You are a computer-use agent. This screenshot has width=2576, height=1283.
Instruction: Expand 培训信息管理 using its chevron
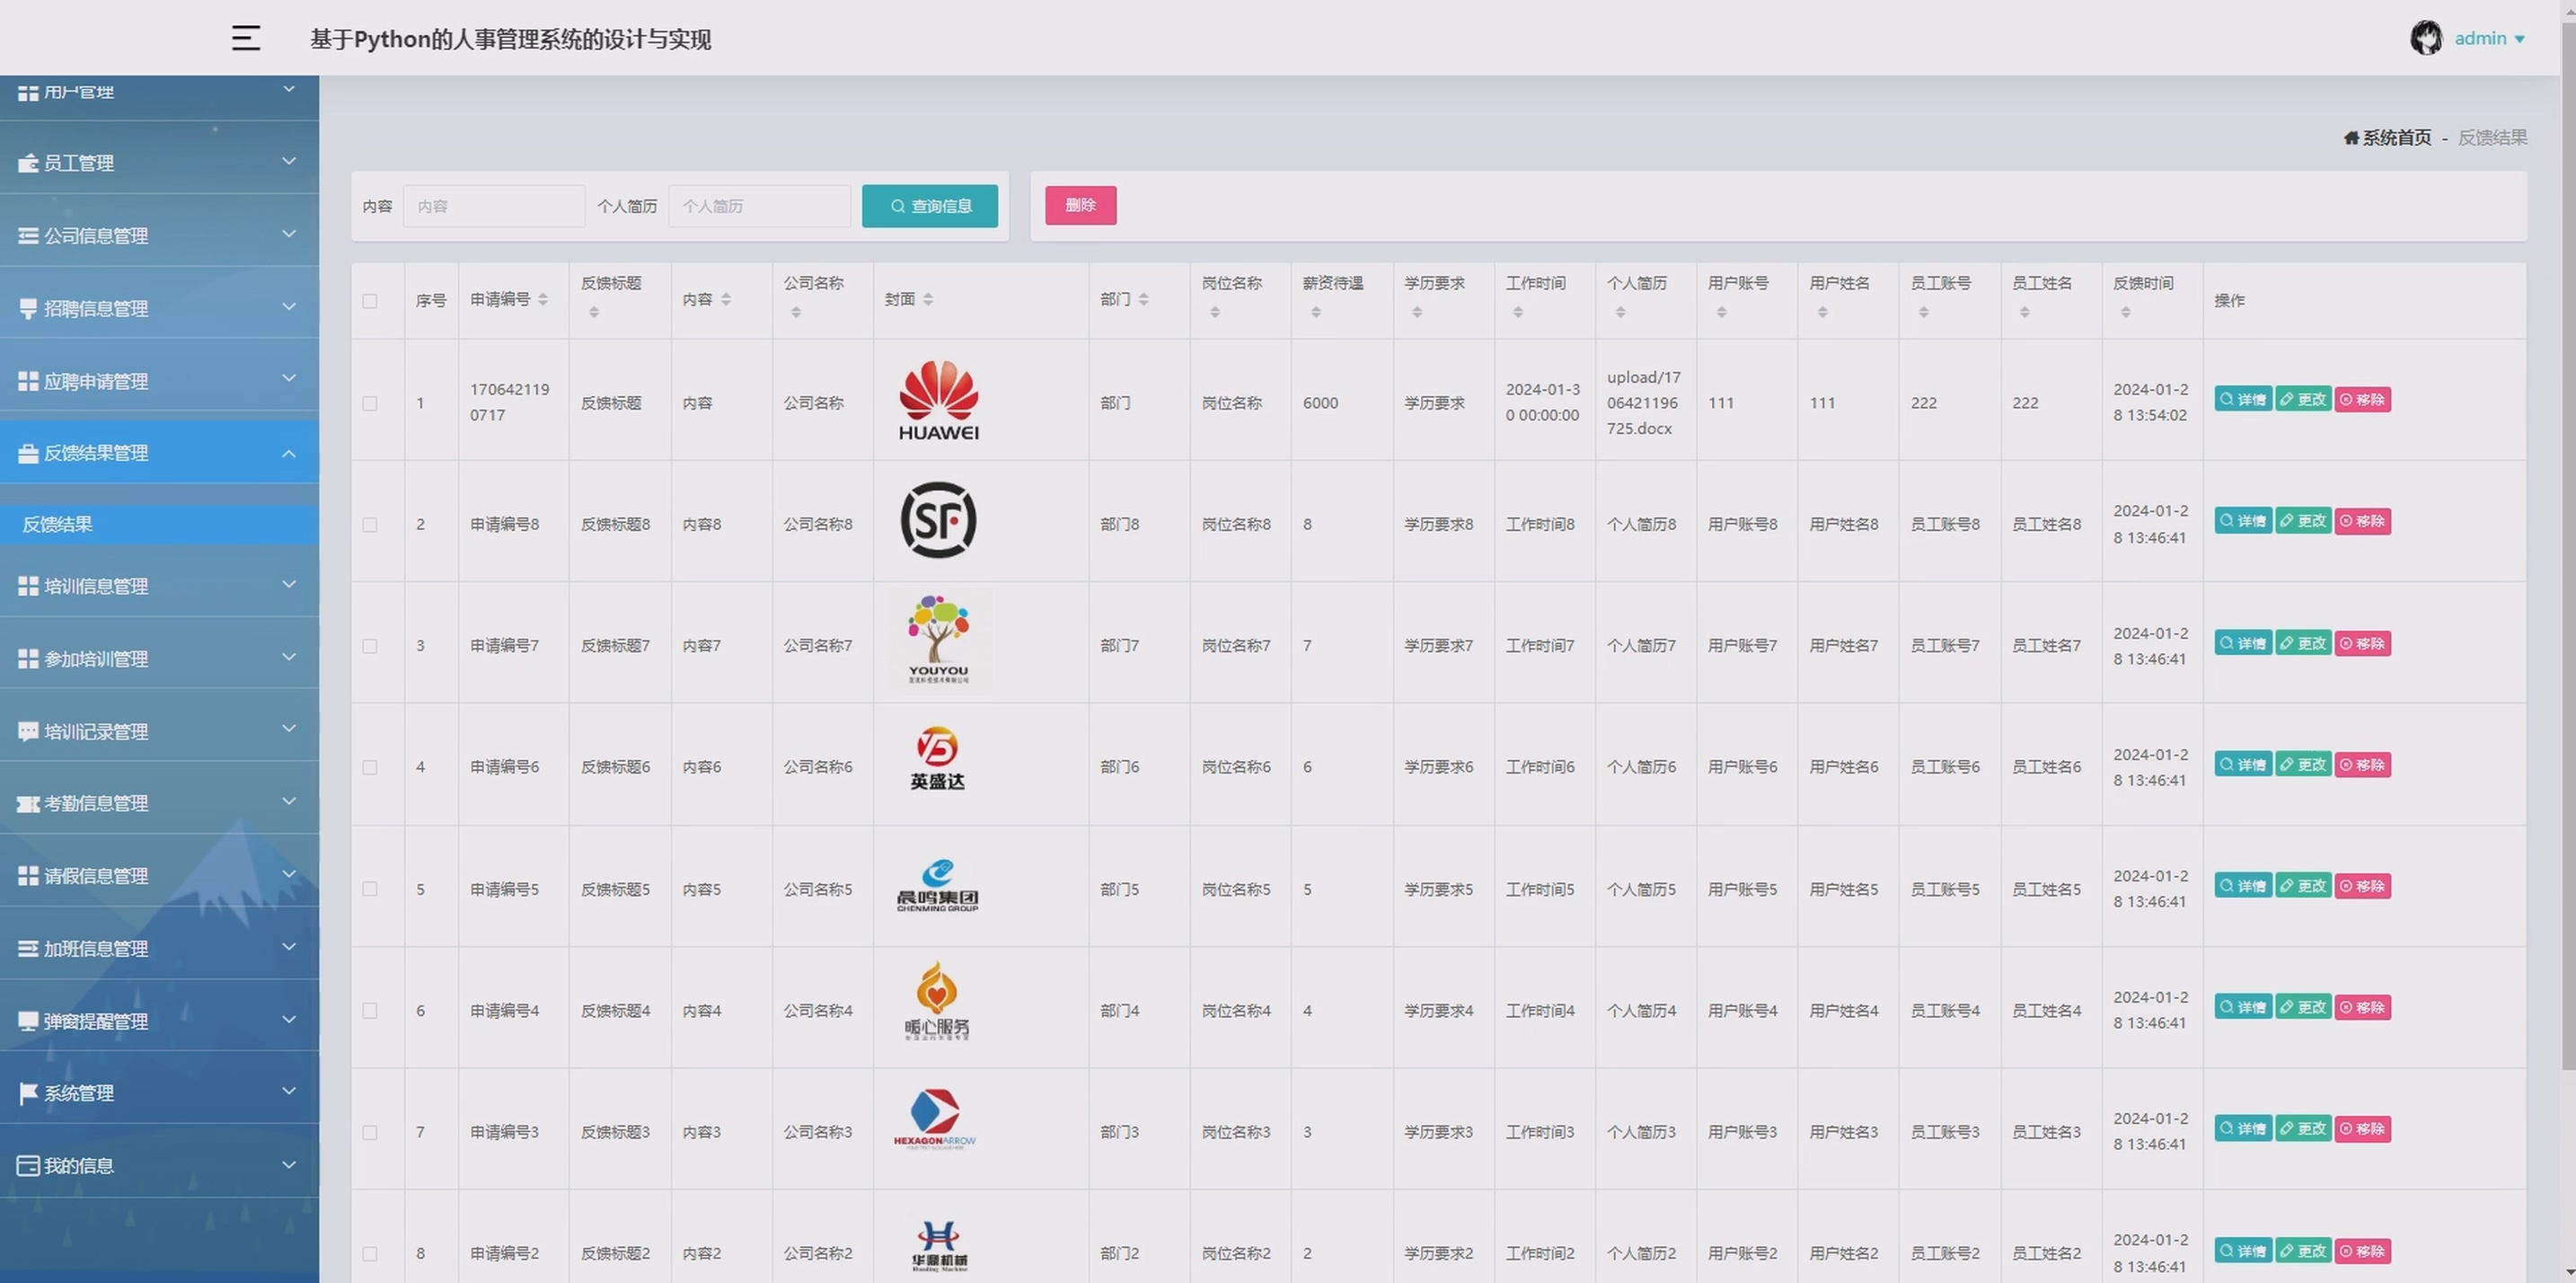click(289, 584)
